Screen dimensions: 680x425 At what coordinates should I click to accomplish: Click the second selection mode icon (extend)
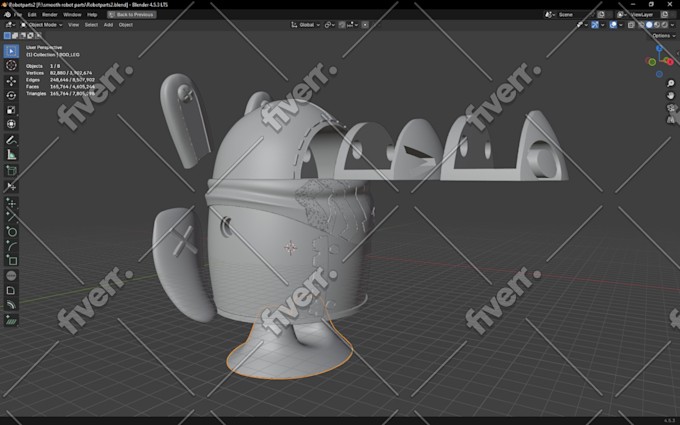tap(15, 36)
